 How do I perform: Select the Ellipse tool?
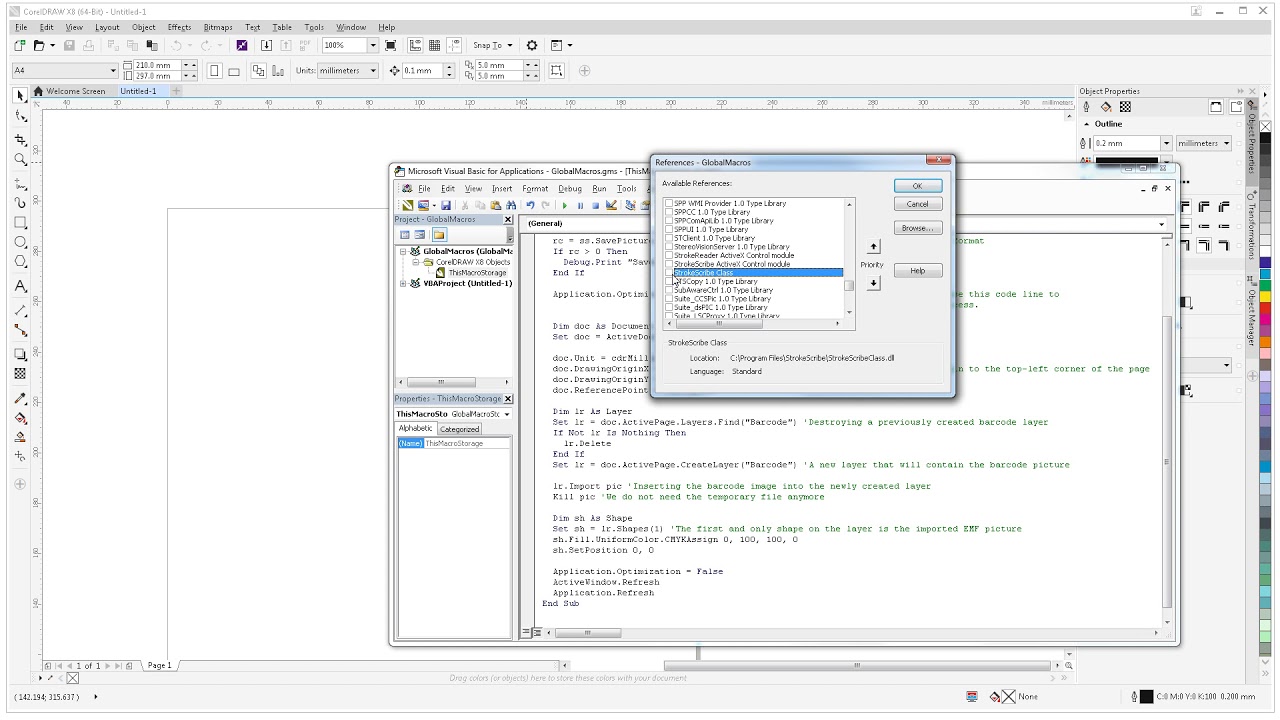coord(20,243)
